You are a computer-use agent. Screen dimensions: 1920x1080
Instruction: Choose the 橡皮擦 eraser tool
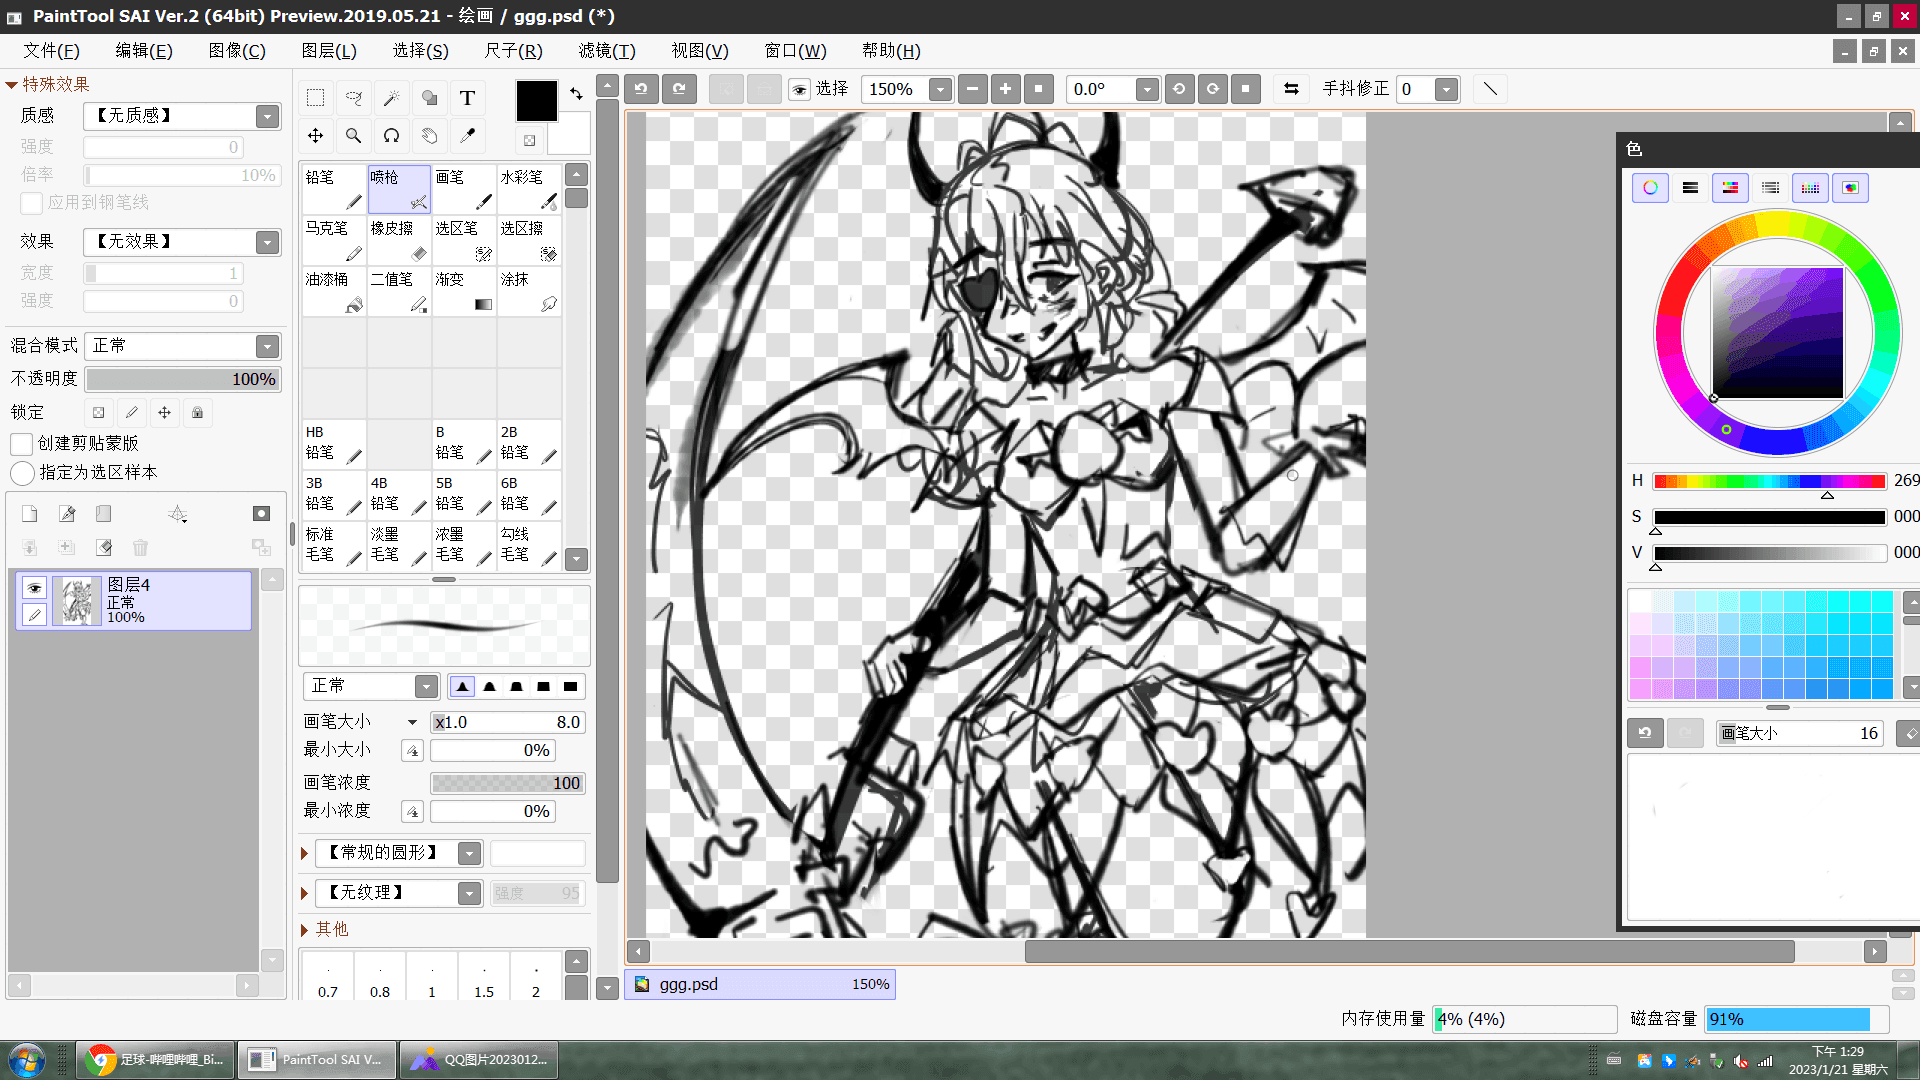click(x=399, y=240)
